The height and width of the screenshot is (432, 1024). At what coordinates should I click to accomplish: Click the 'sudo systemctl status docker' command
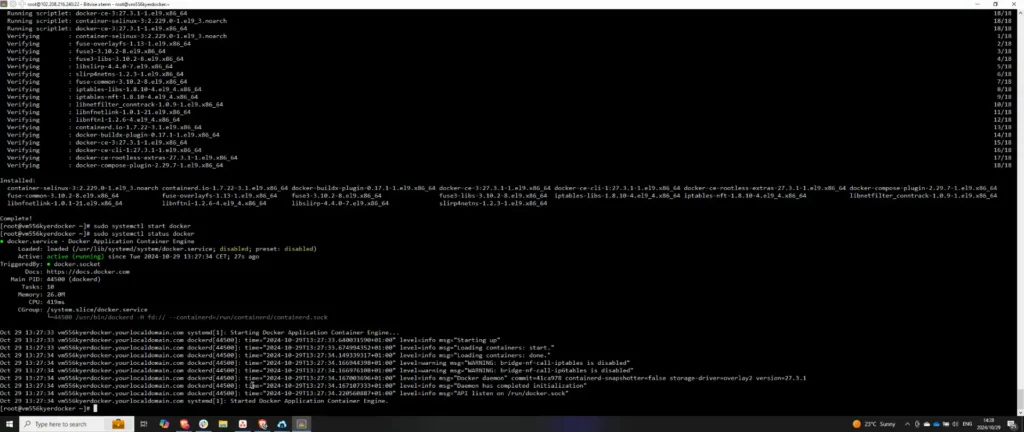pos(144,234)
